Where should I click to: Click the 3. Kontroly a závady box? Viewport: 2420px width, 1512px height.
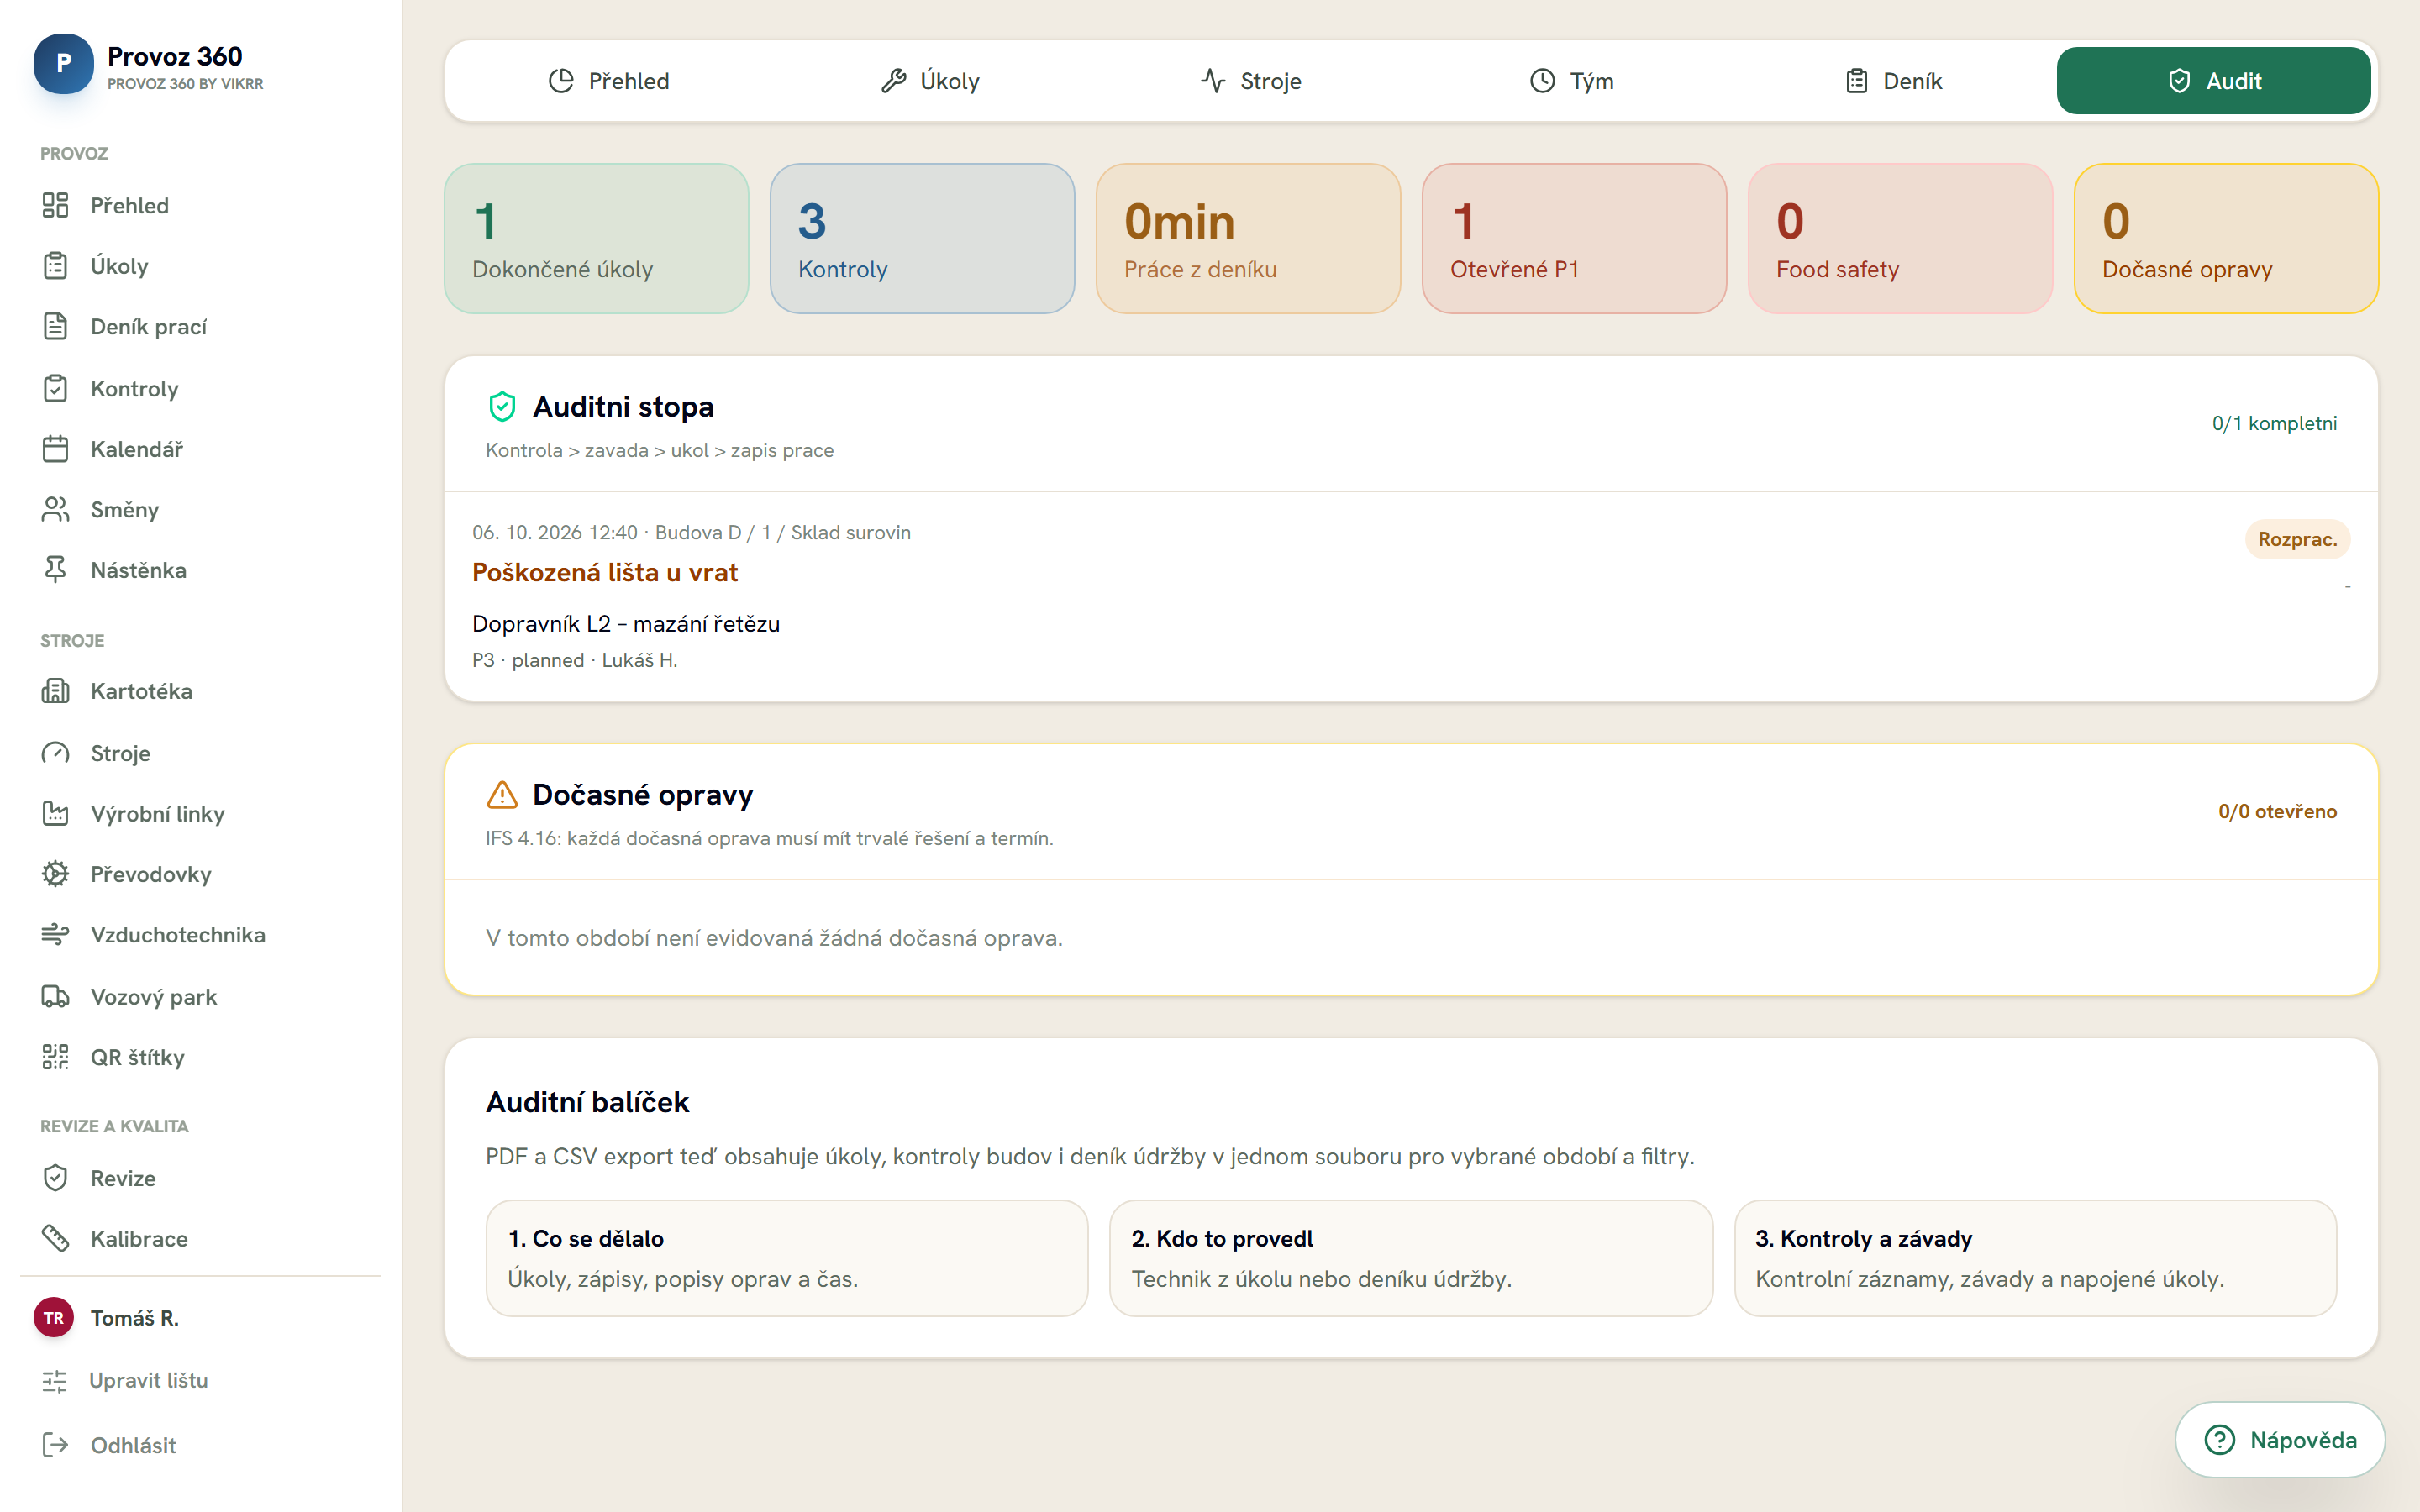click(x=2035, y=1258)
